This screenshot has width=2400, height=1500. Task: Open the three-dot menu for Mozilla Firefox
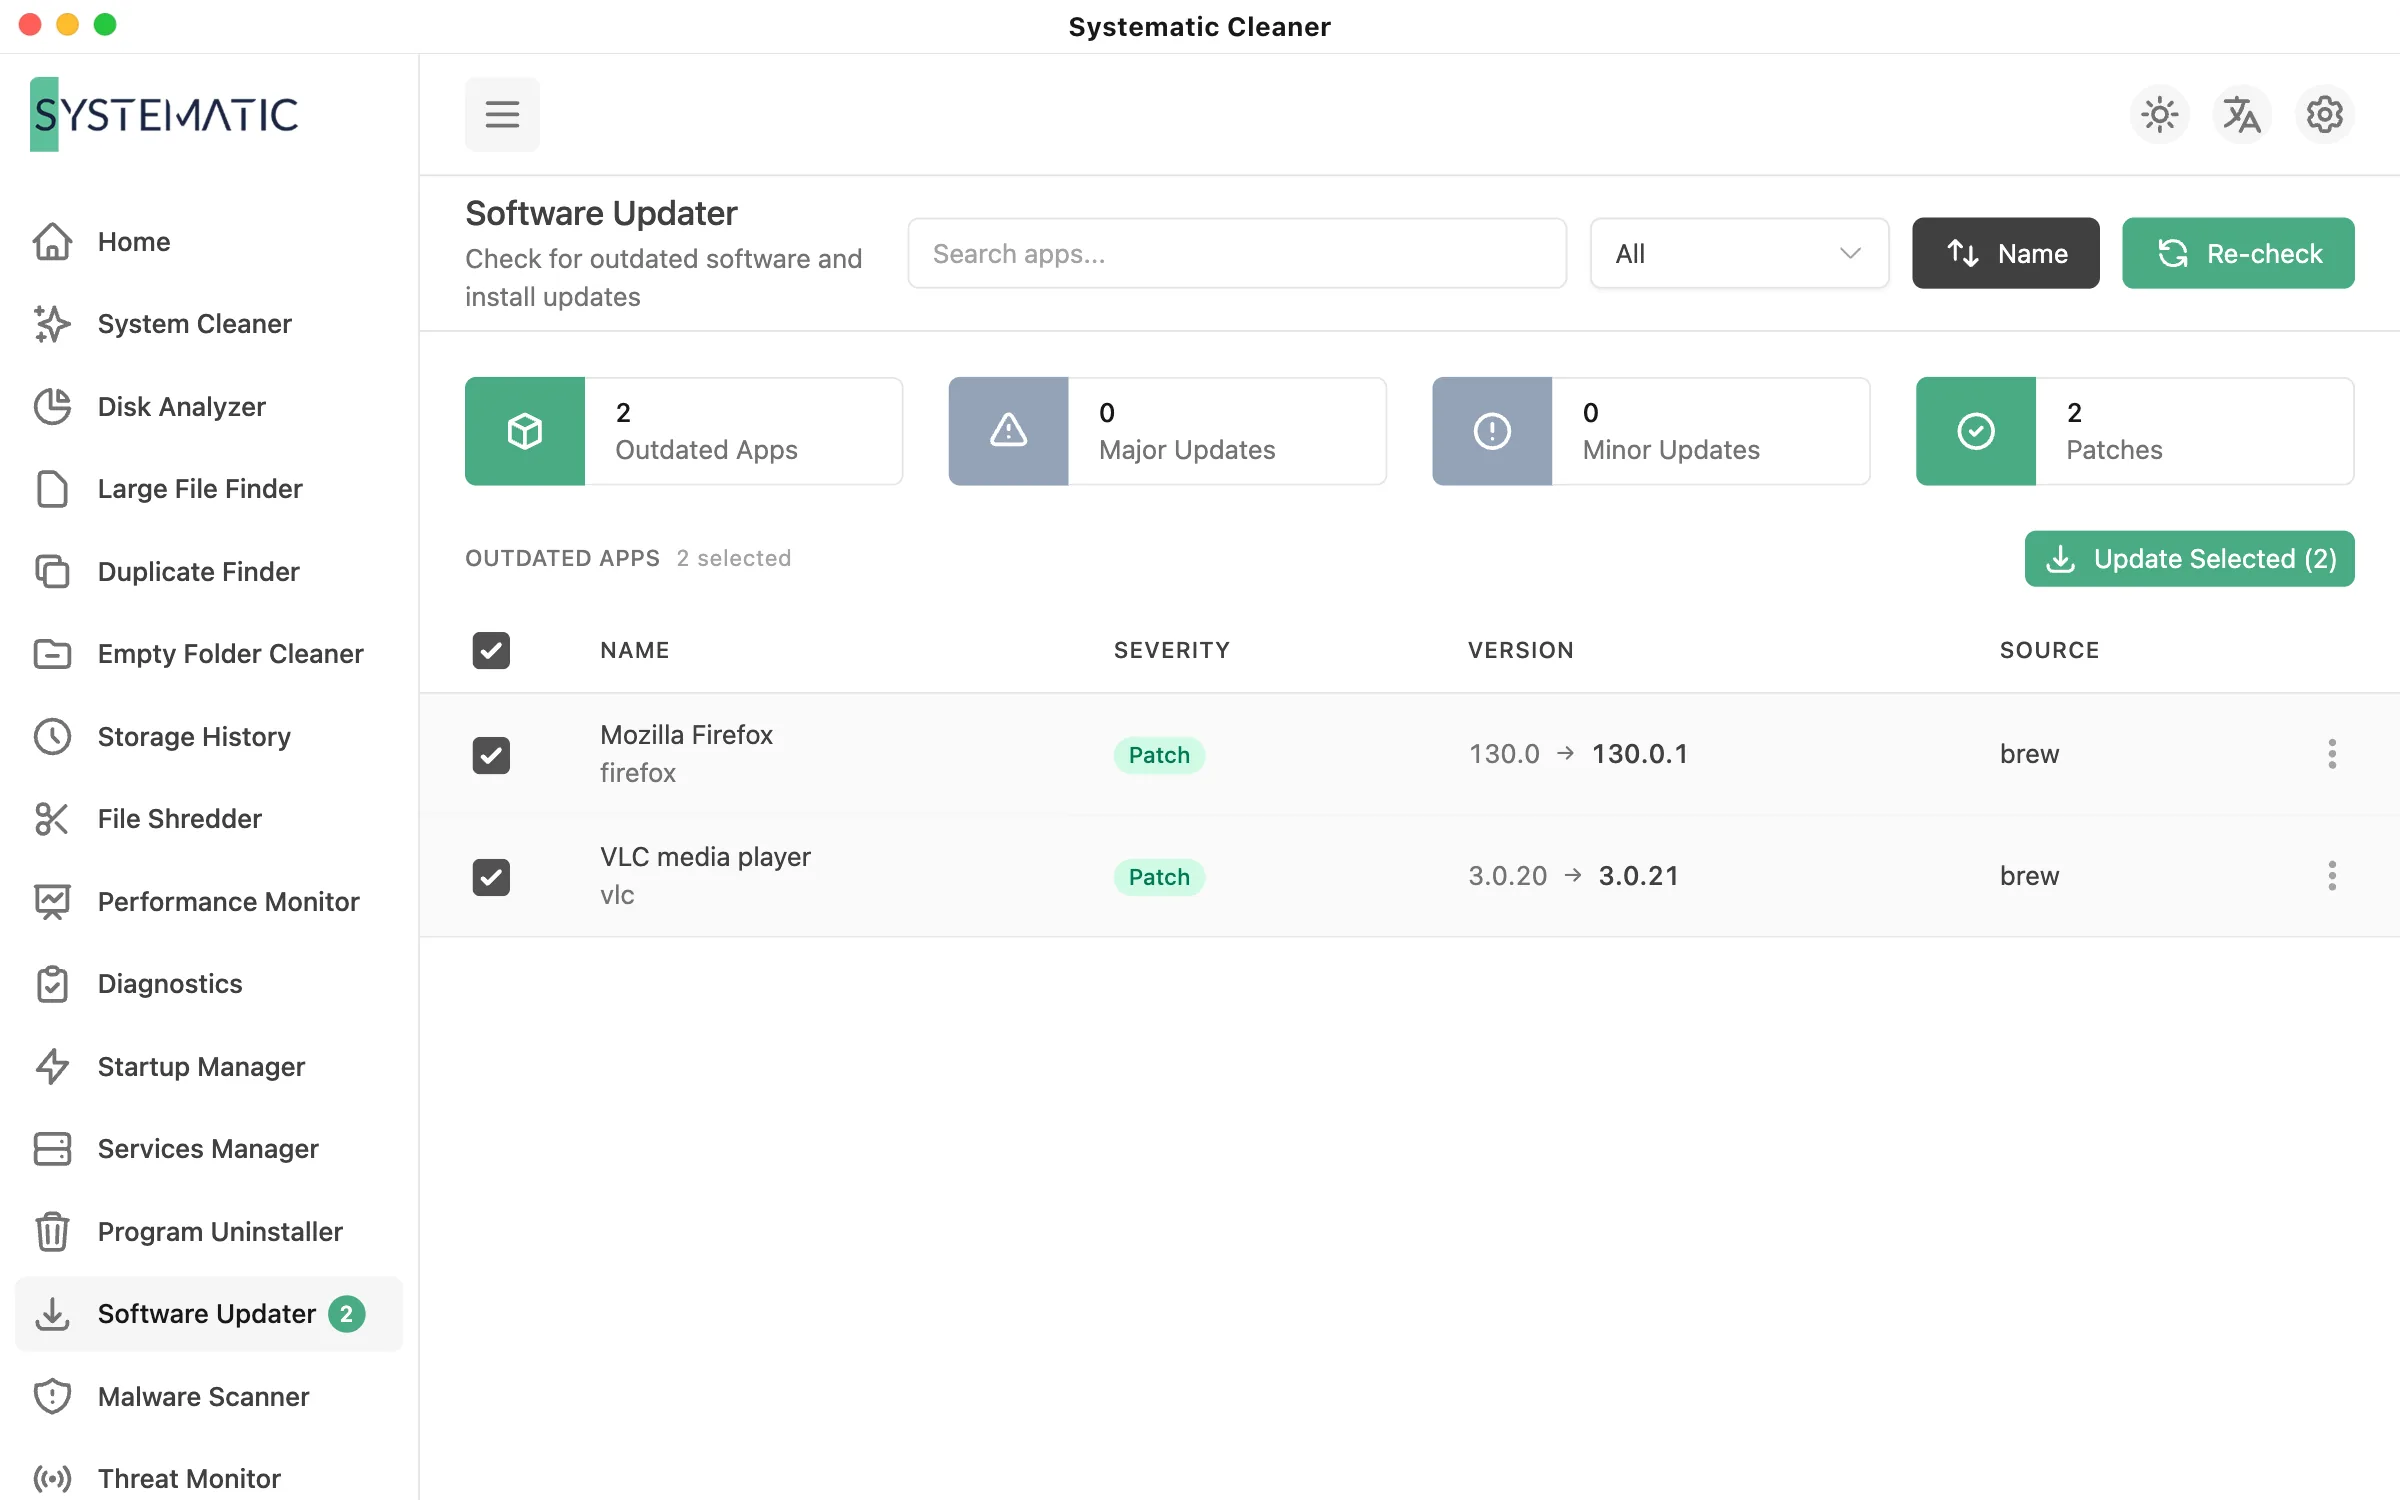[x=2332, y=754]
